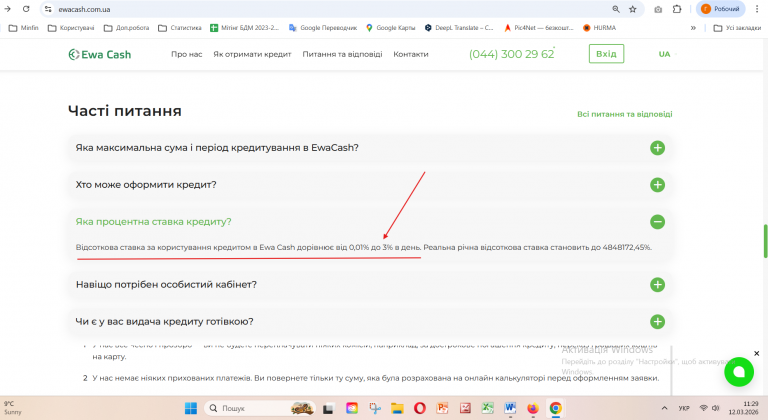The height and width of the screenshot is (420, 768).
Task: Open the Статистика bookmark folder
Action: (179, 28)
